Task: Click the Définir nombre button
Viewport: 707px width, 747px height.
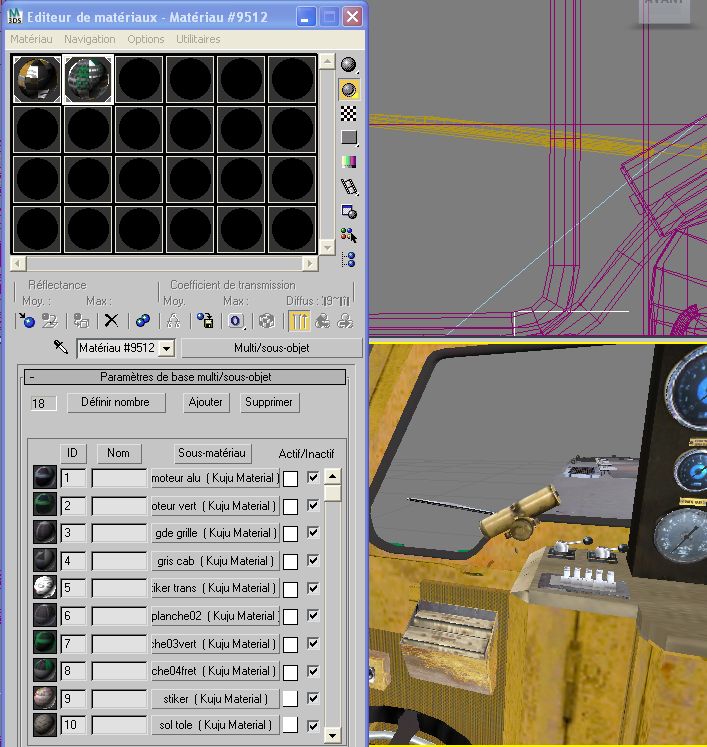Action: (116, 402)
